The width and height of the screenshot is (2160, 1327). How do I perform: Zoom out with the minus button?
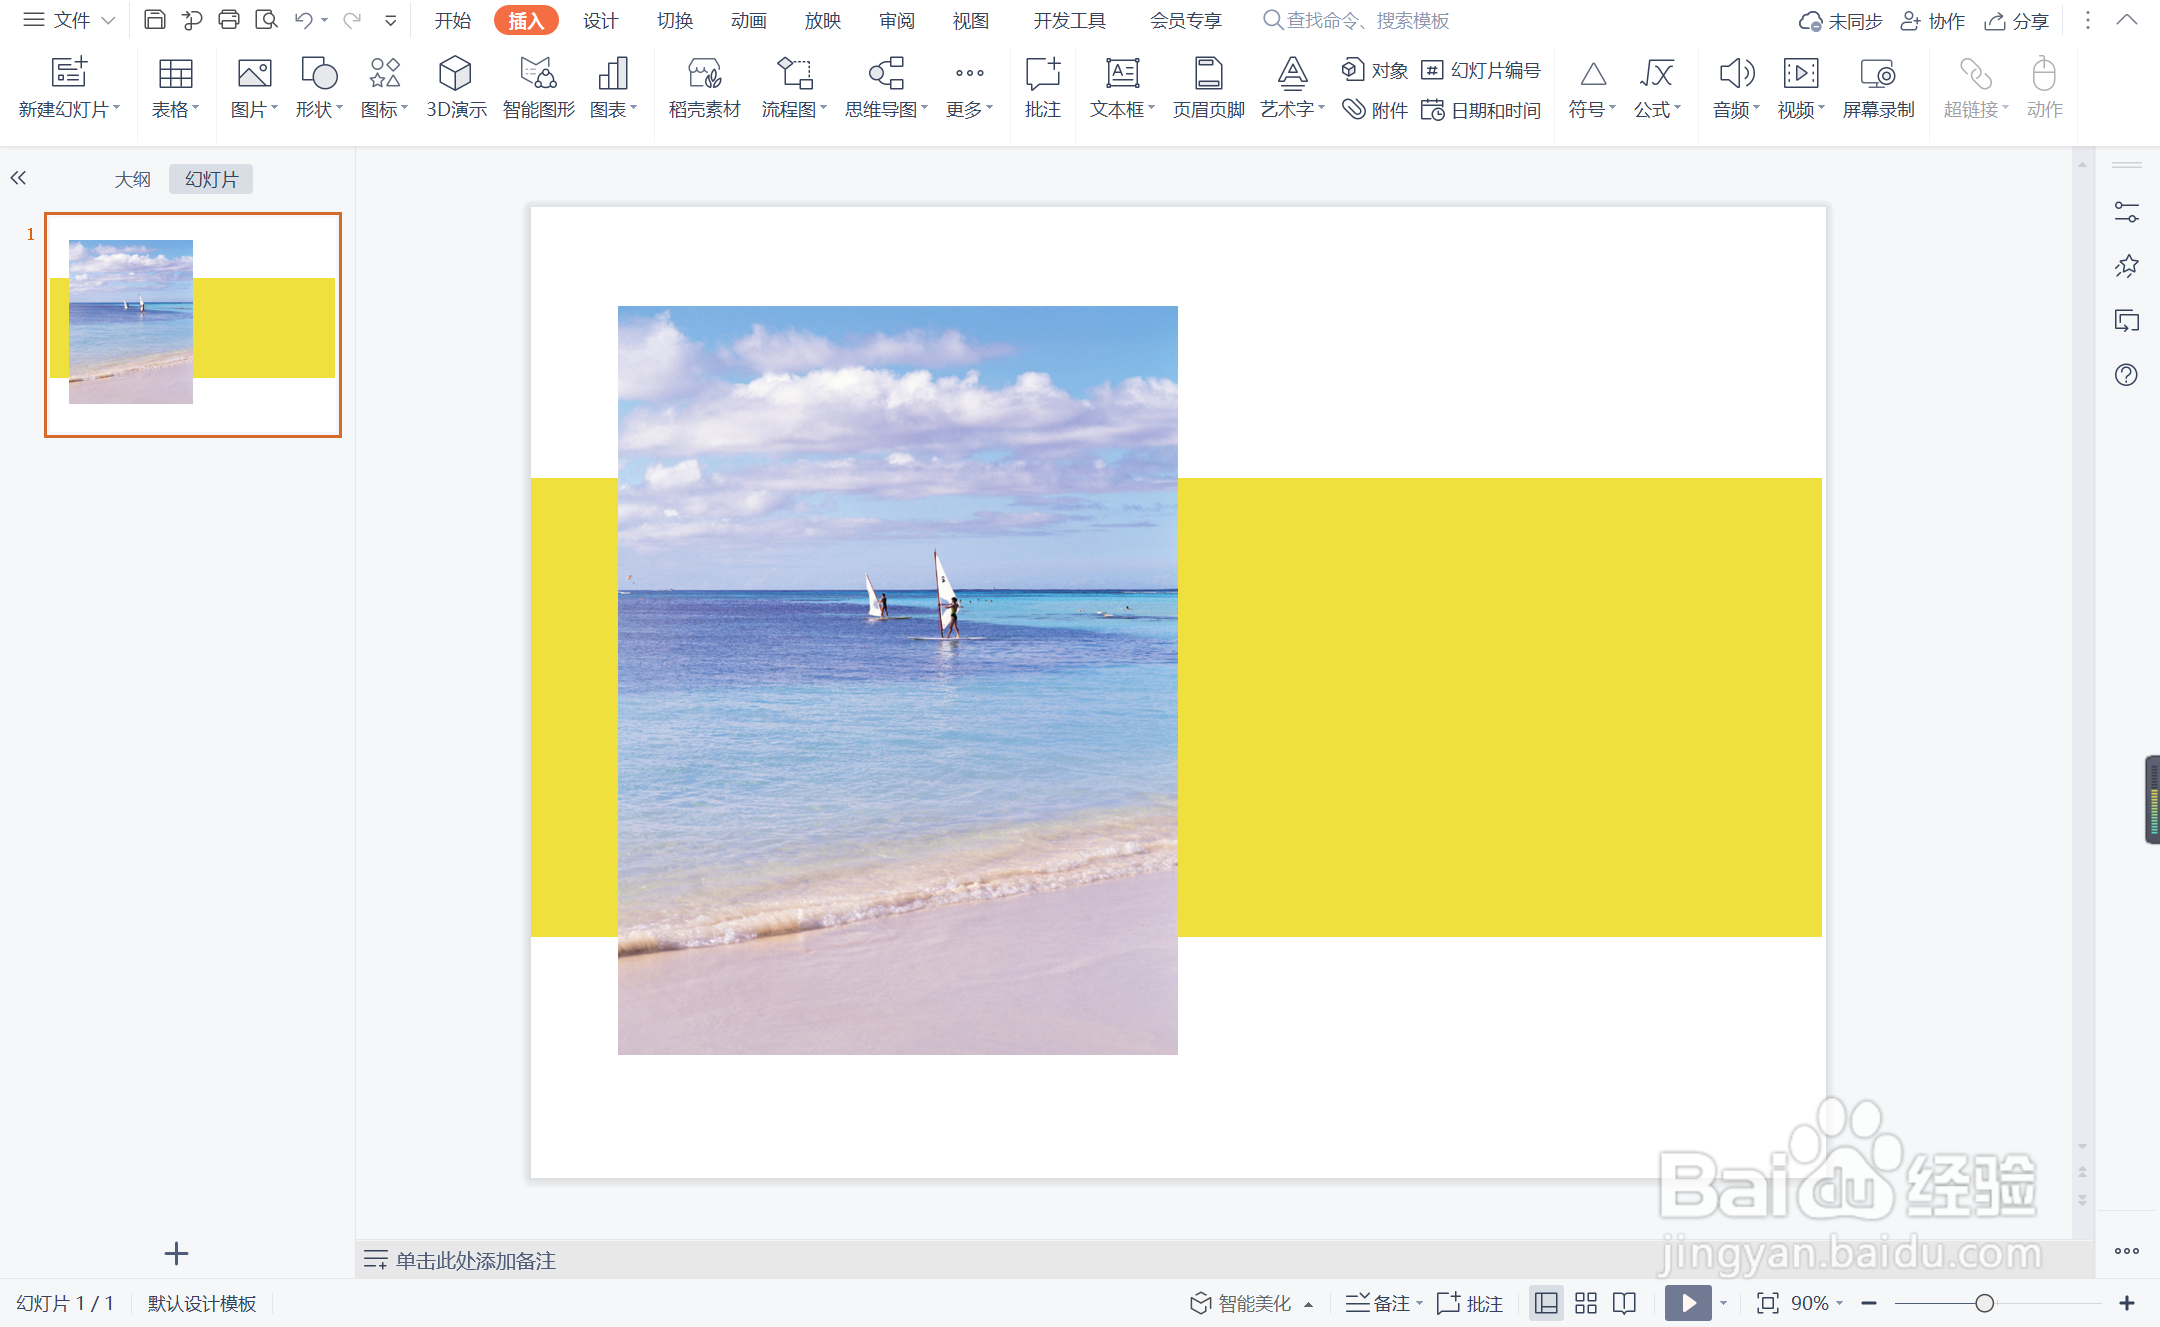coord(1869,1303)
